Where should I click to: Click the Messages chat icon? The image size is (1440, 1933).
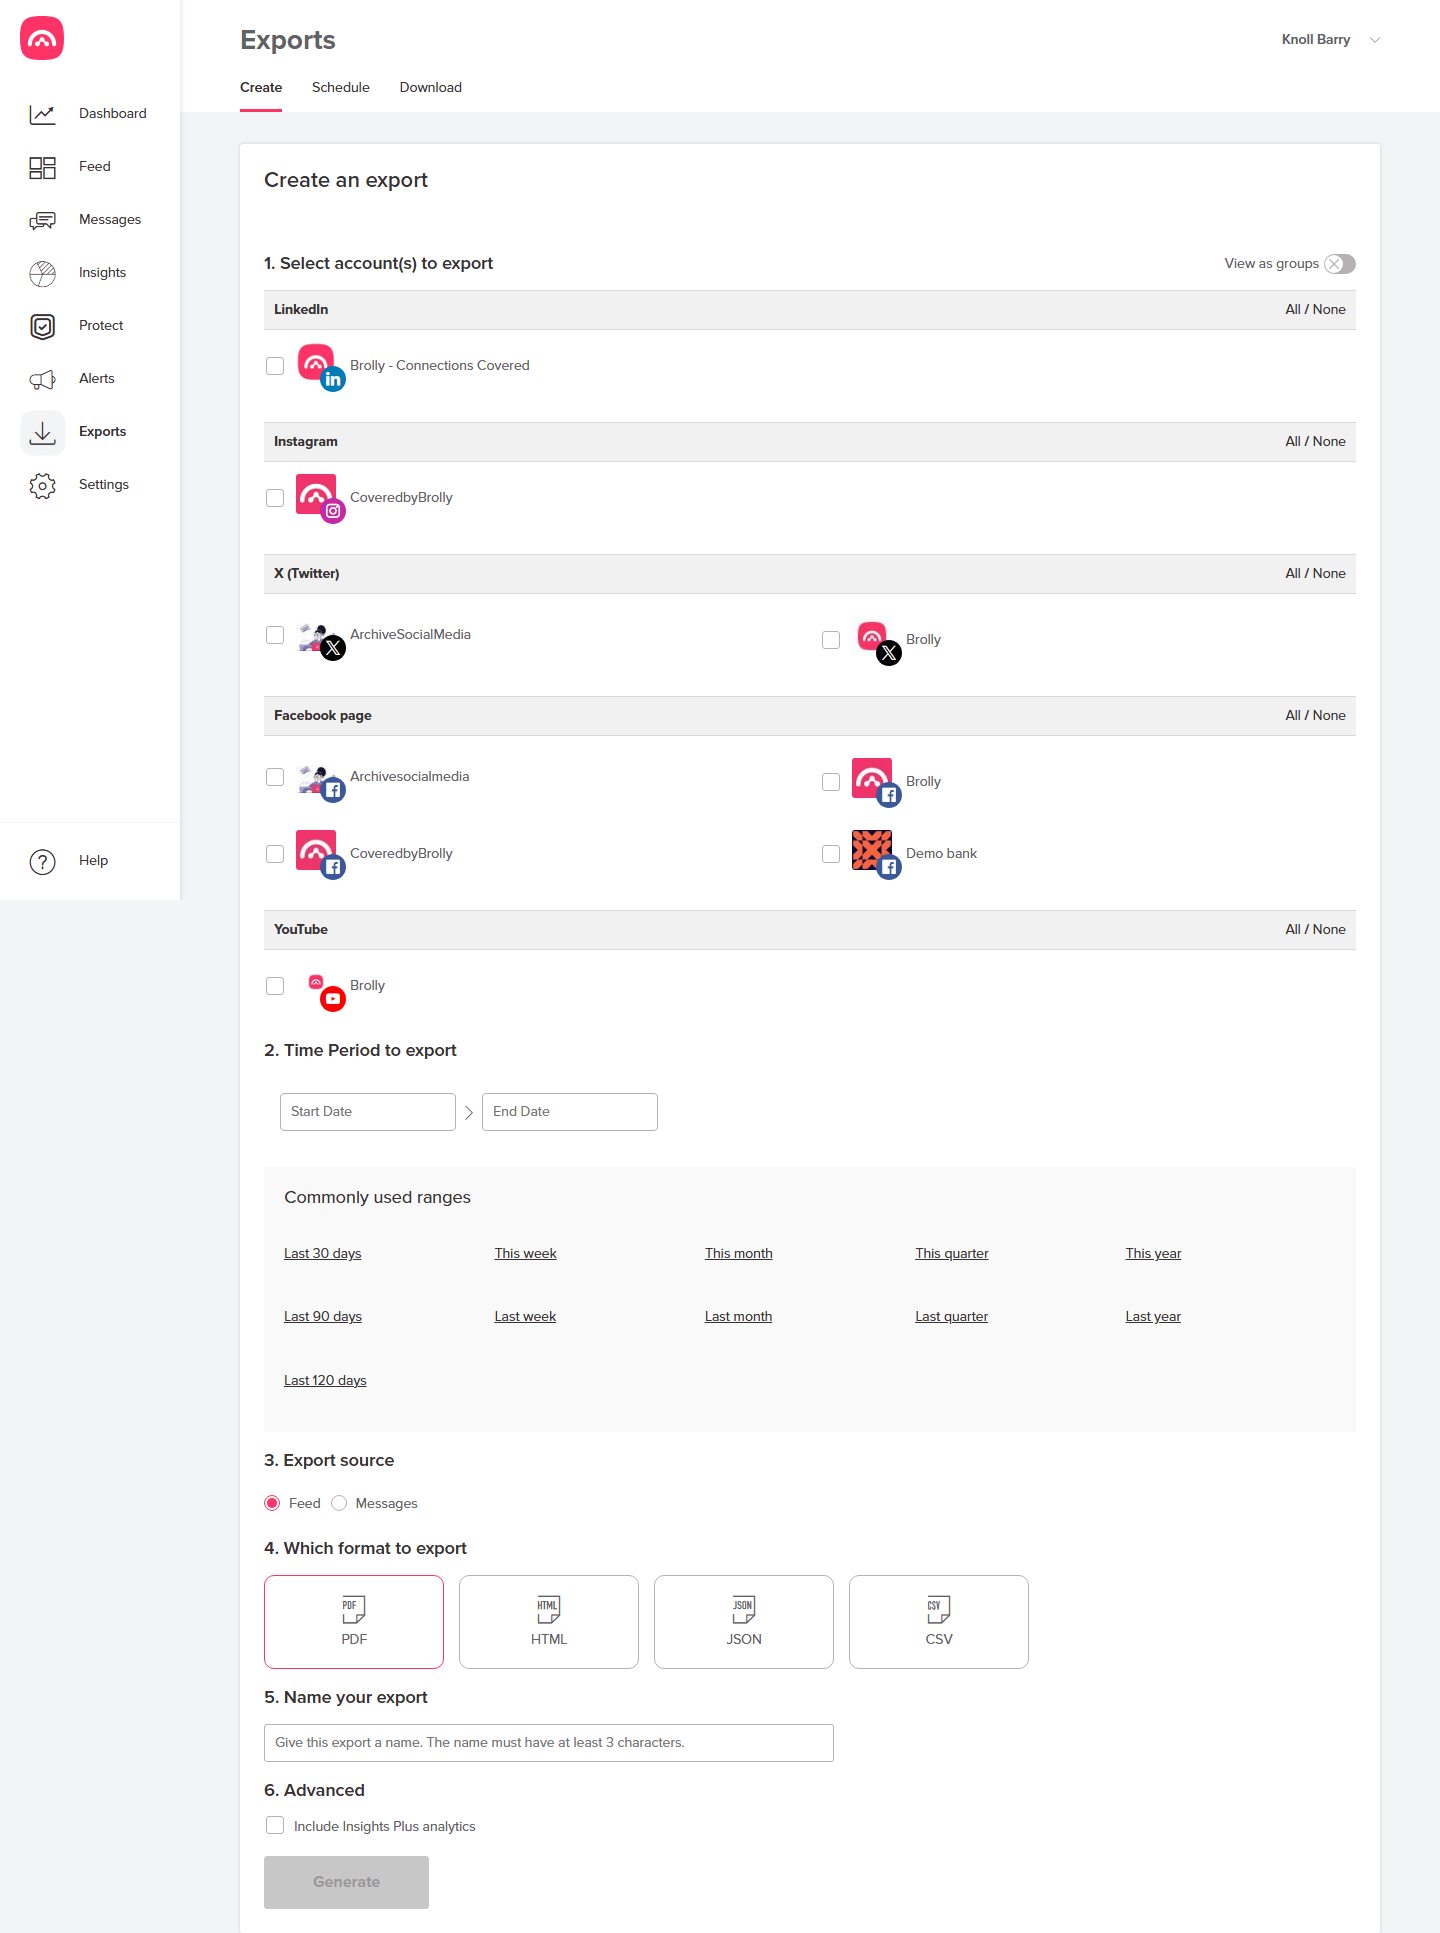pyautogui.click(x=42, y=220)
